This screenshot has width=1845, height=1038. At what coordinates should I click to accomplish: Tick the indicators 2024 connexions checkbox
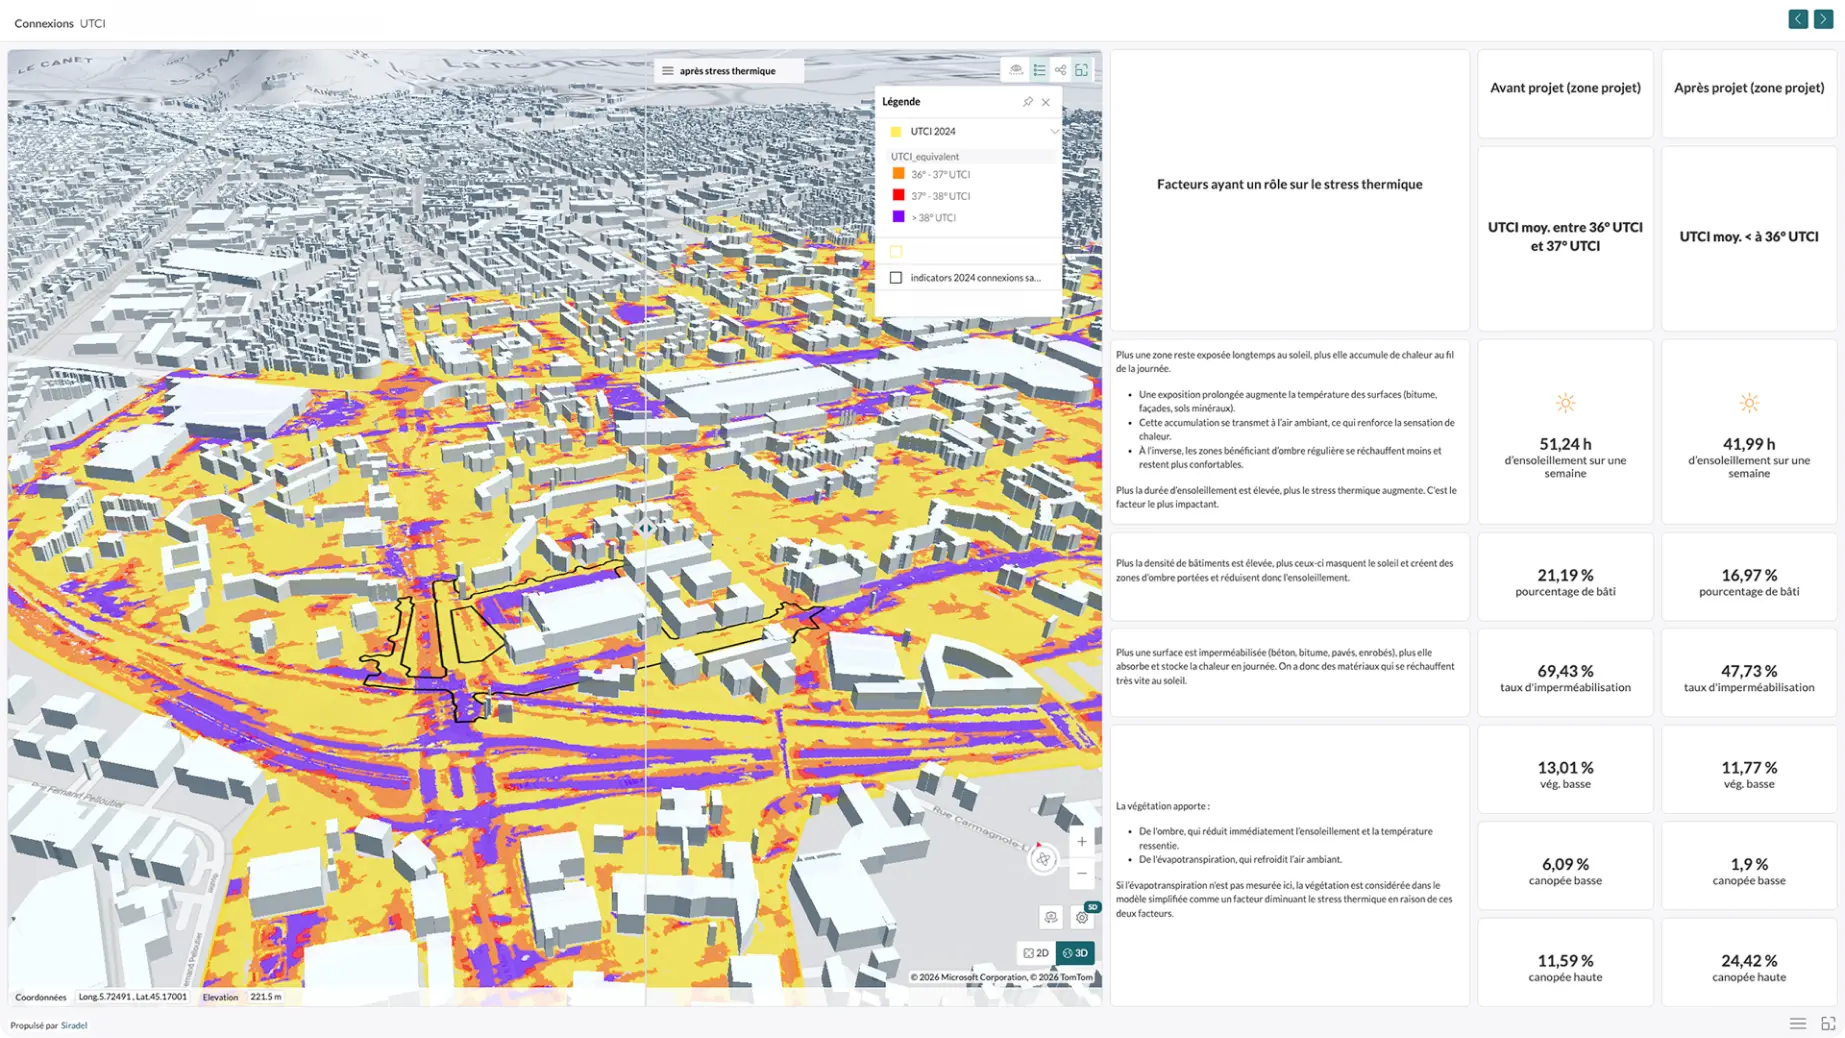click(896, 278)
